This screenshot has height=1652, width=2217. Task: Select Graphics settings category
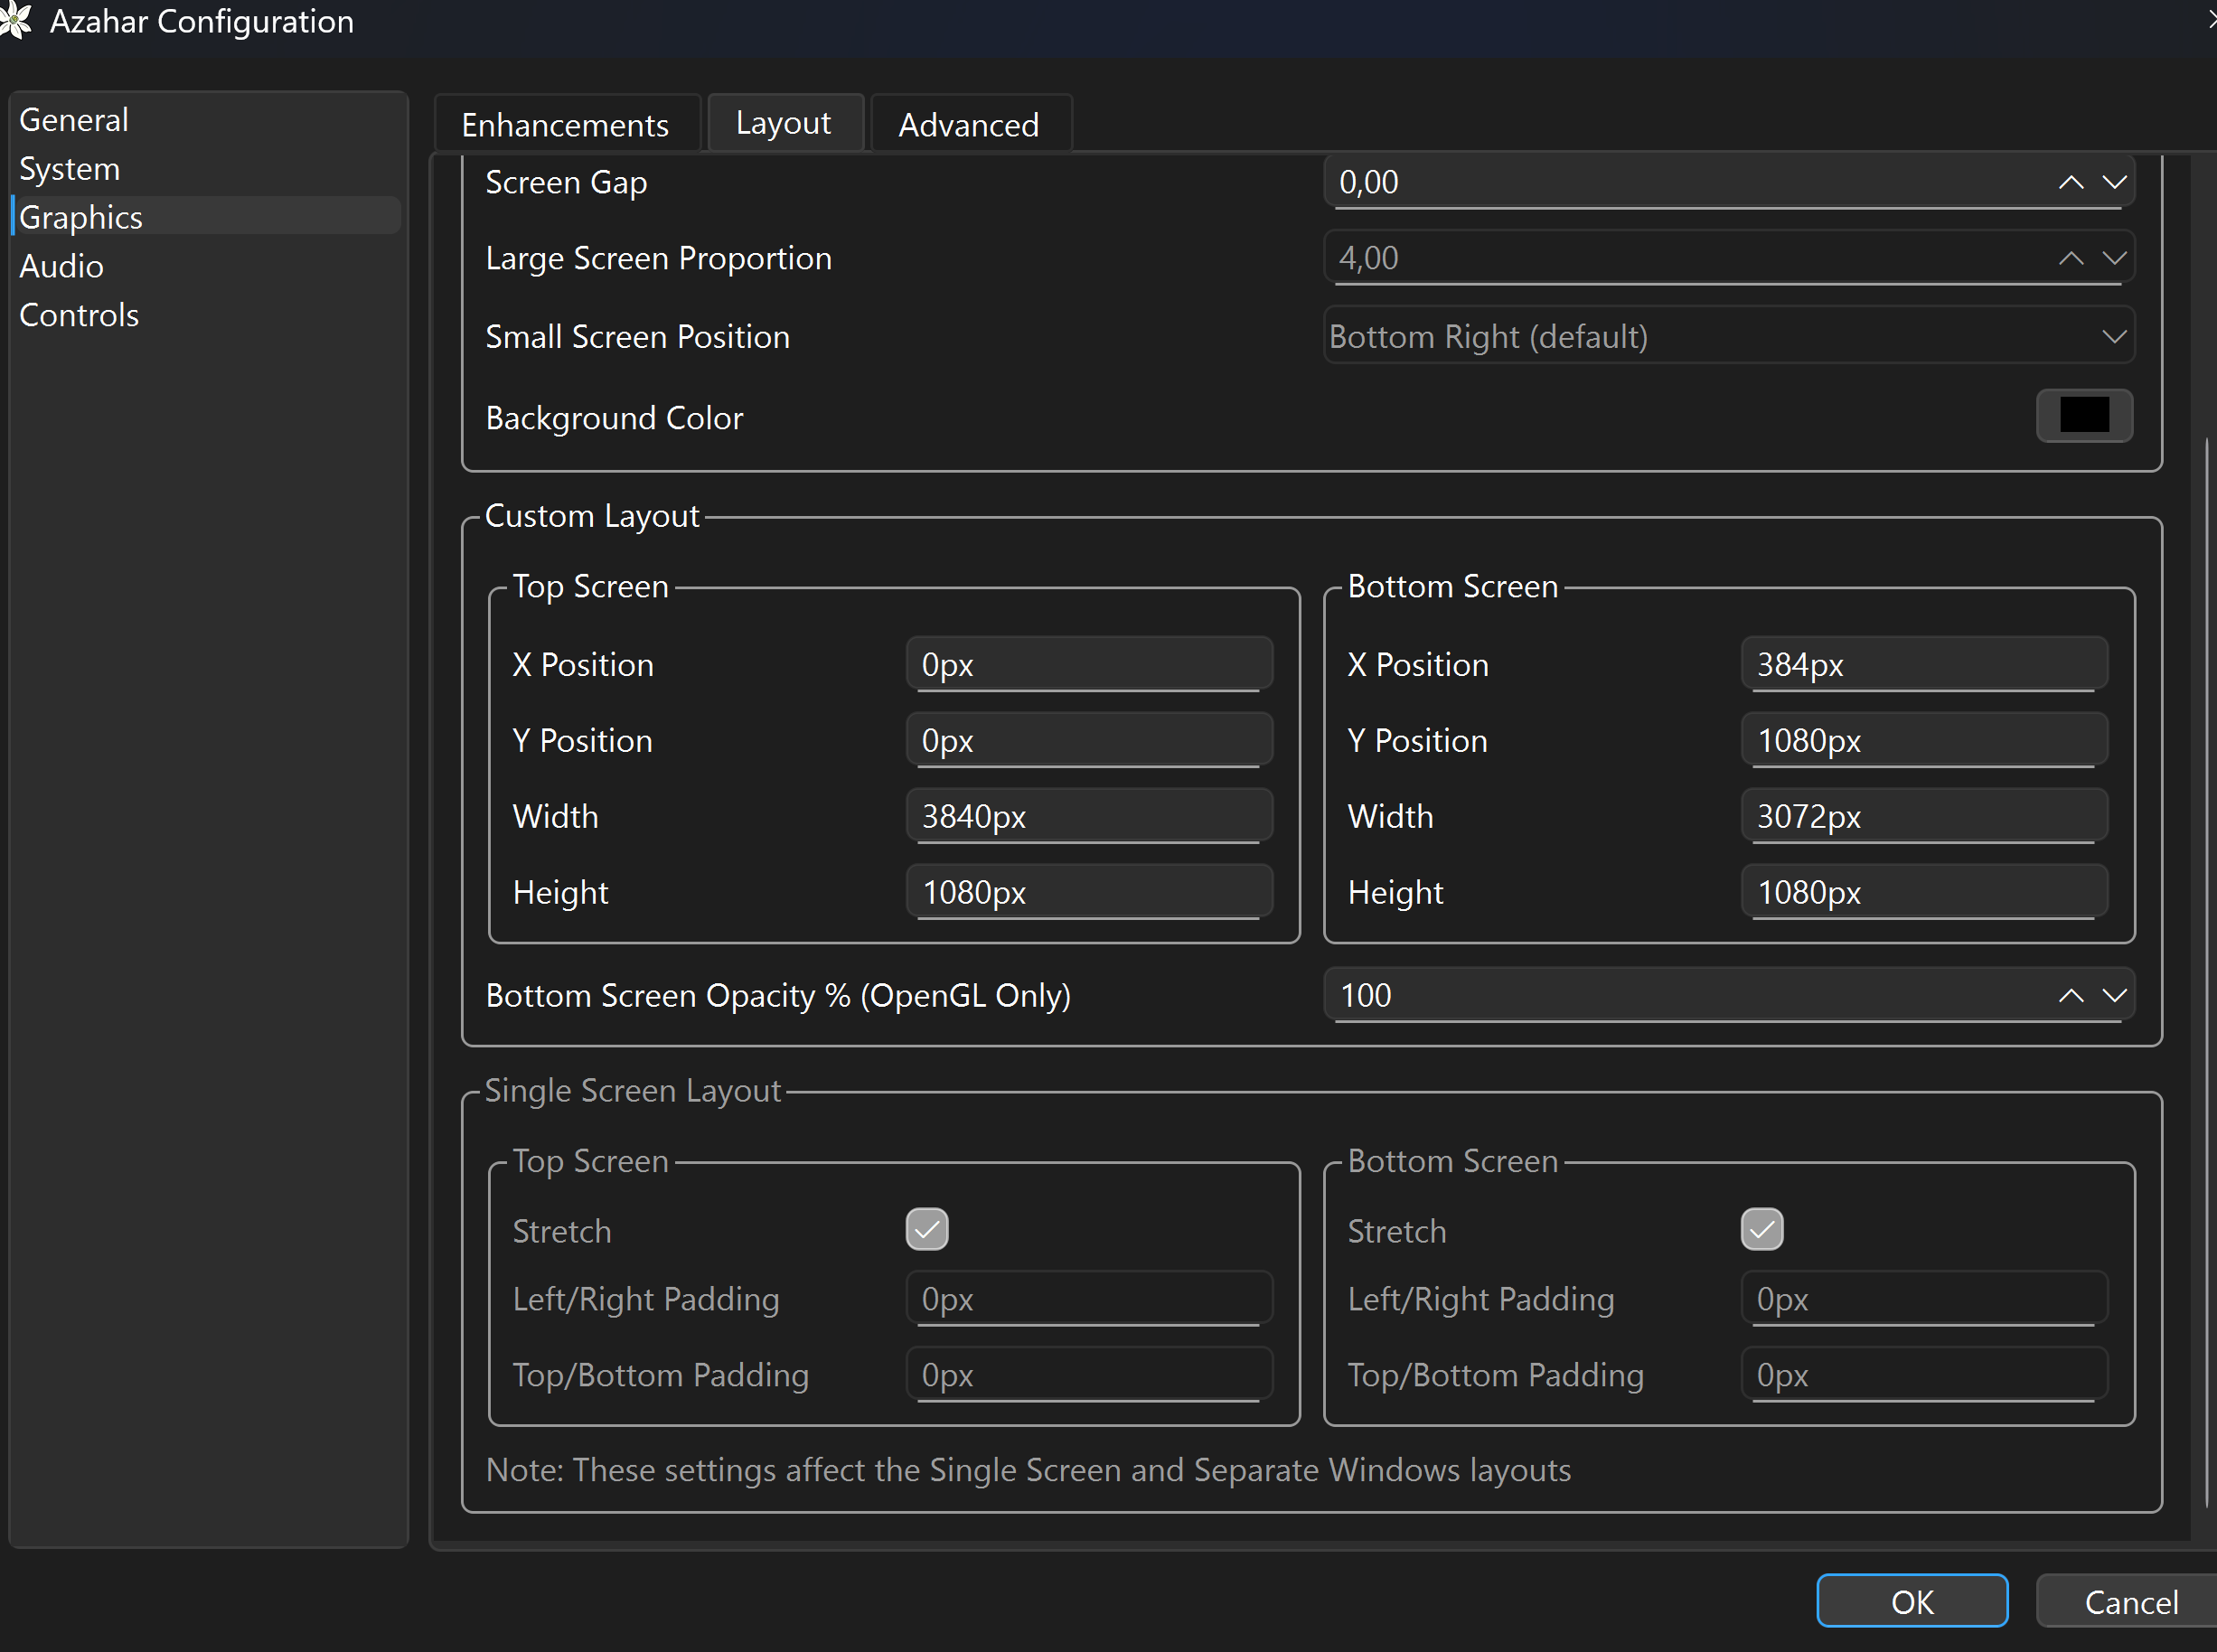tap(206, 217)
